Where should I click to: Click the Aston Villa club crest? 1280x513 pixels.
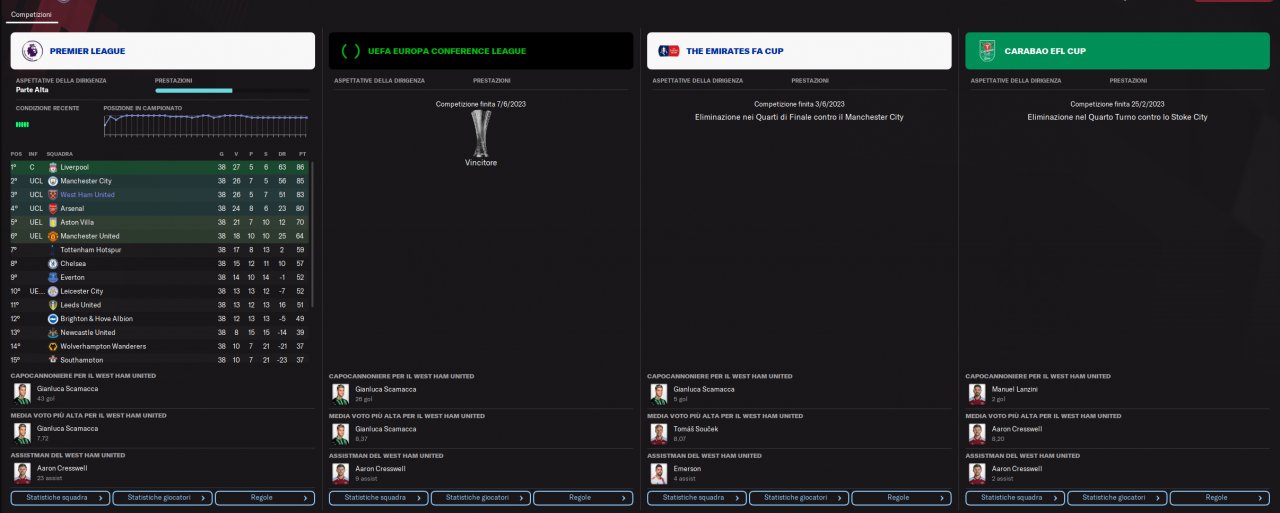53,222
